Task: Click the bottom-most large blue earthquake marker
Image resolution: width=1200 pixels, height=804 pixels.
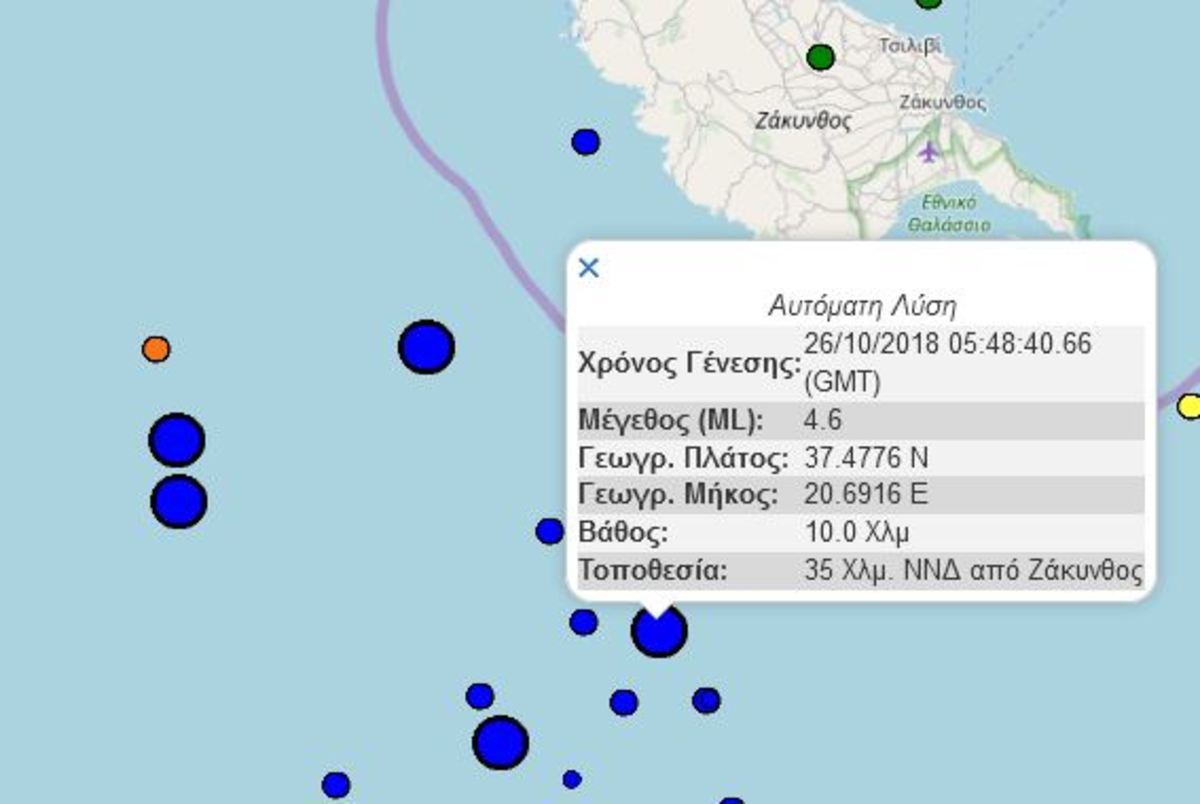Action: [500, 742]
